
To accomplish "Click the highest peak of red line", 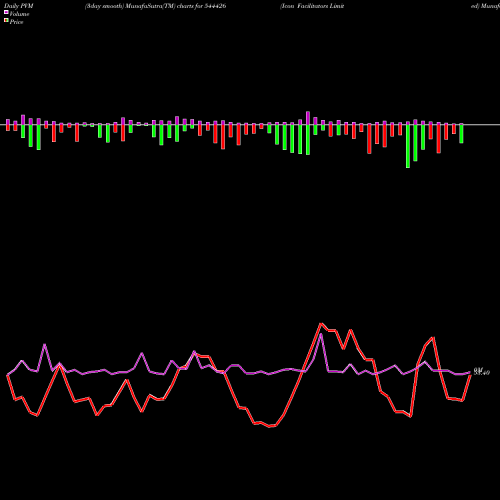I will click(x=321, y=323).
